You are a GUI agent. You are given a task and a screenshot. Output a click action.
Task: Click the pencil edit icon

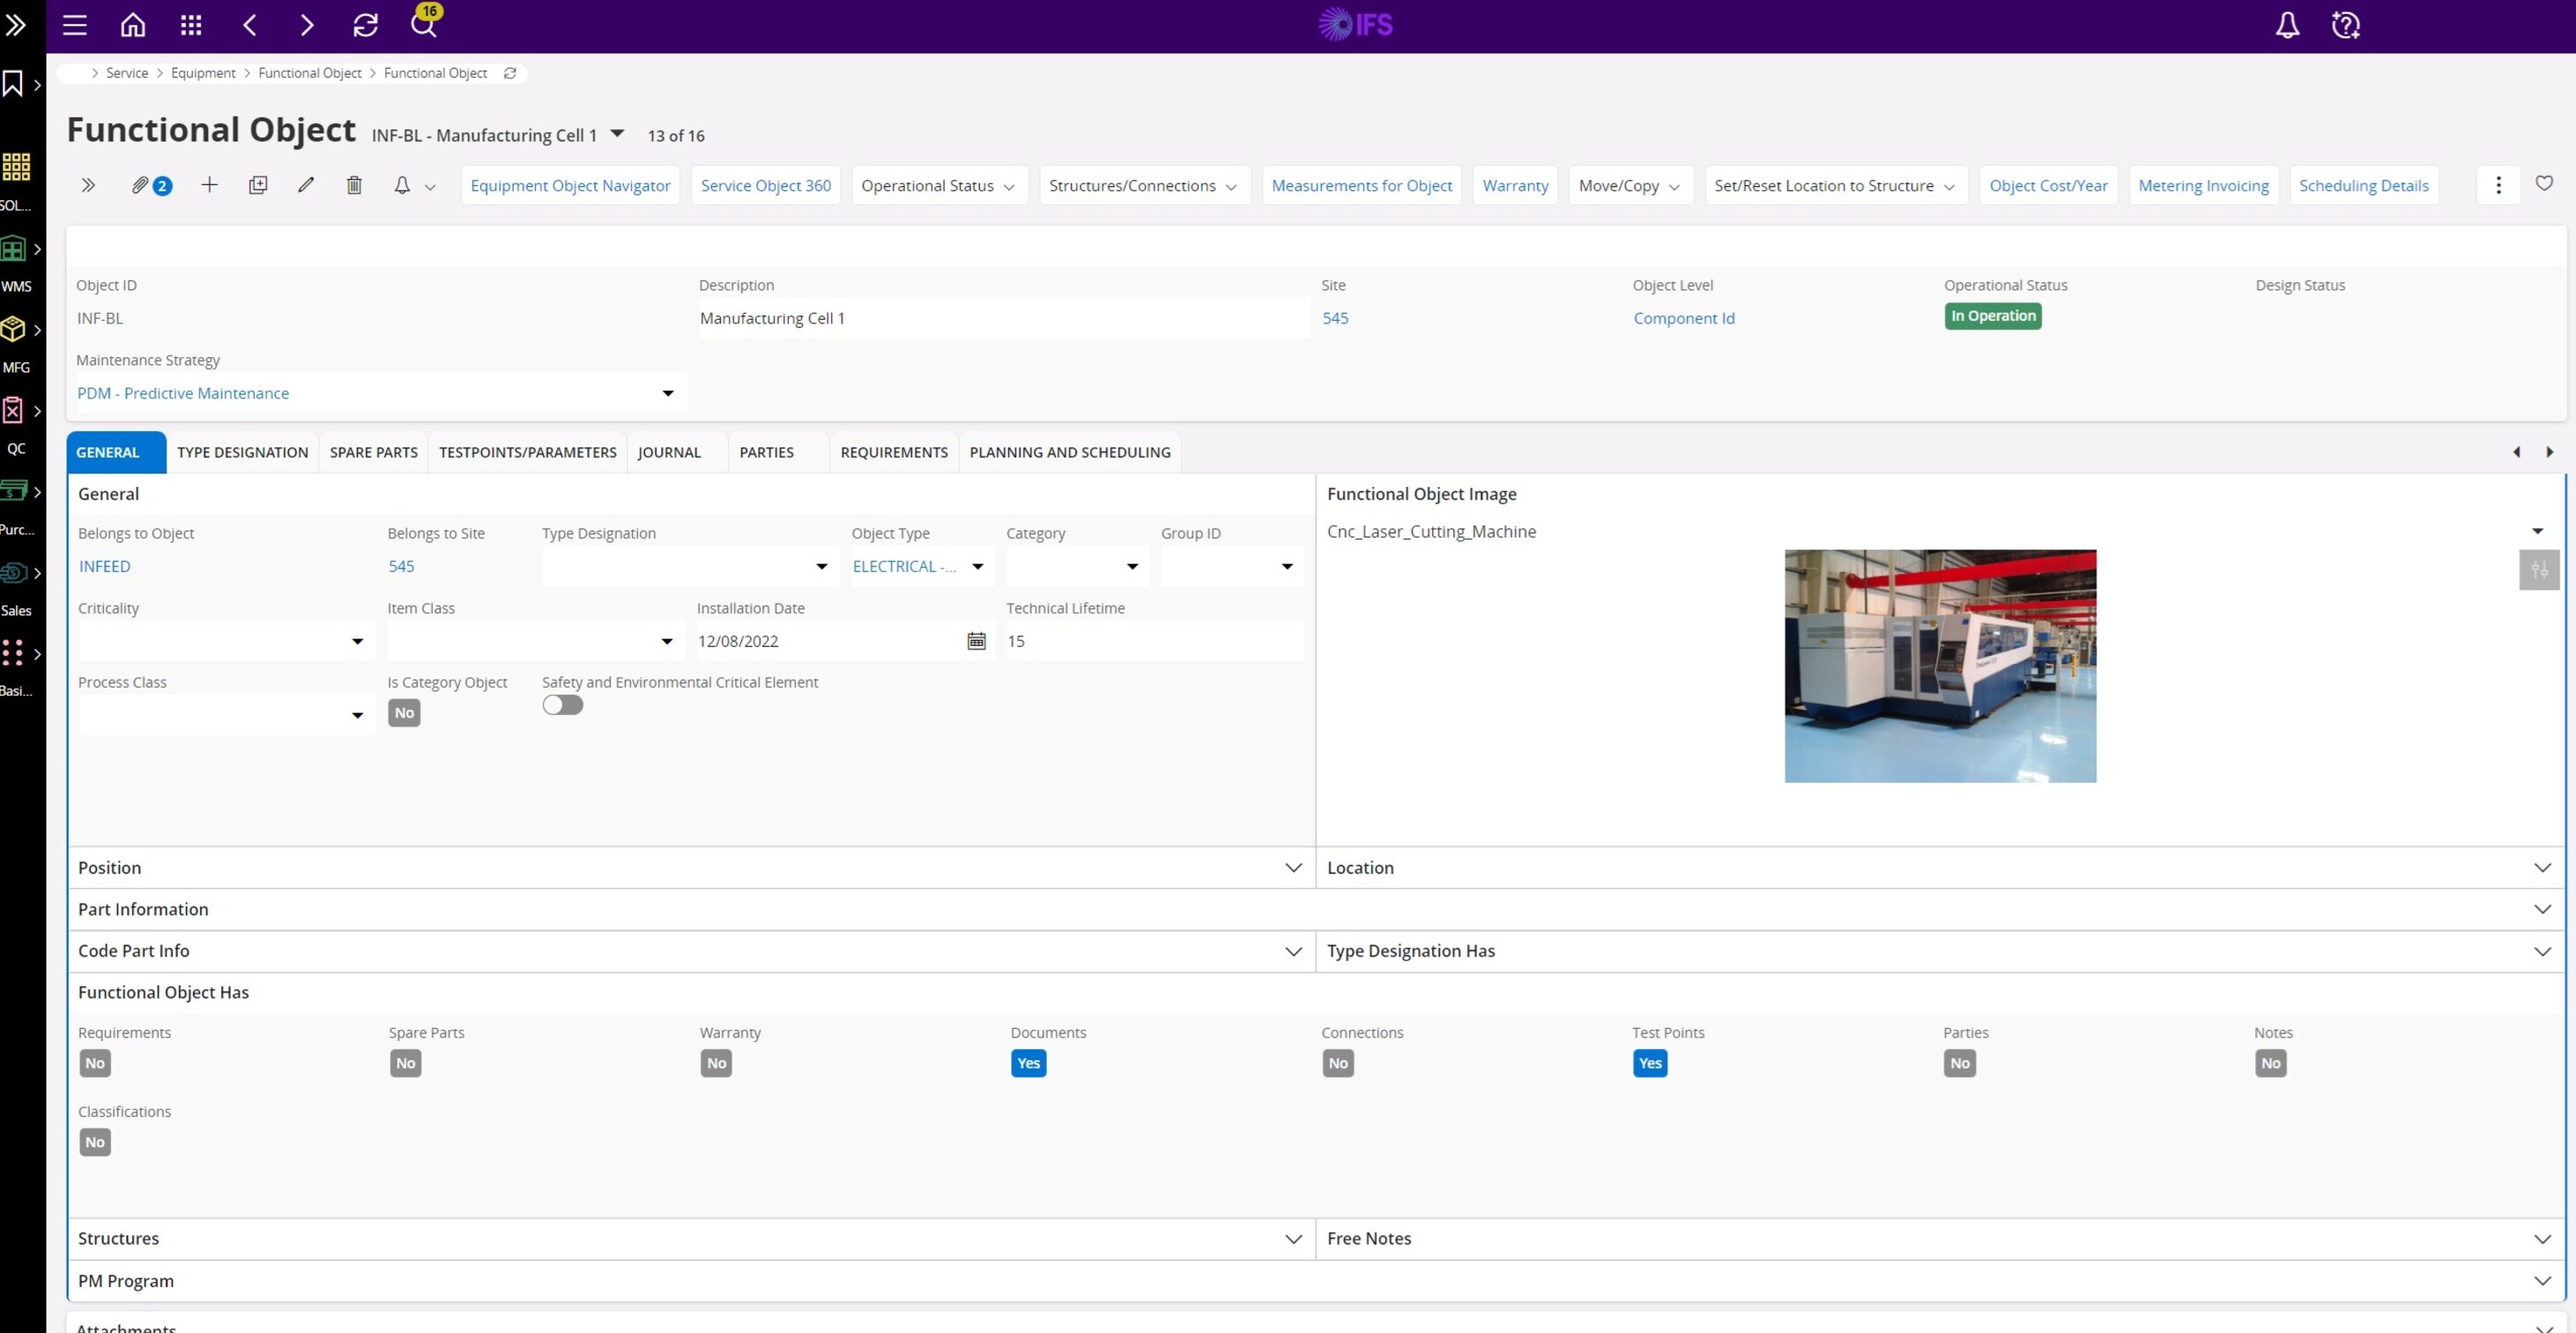click(x=306, y=185)
